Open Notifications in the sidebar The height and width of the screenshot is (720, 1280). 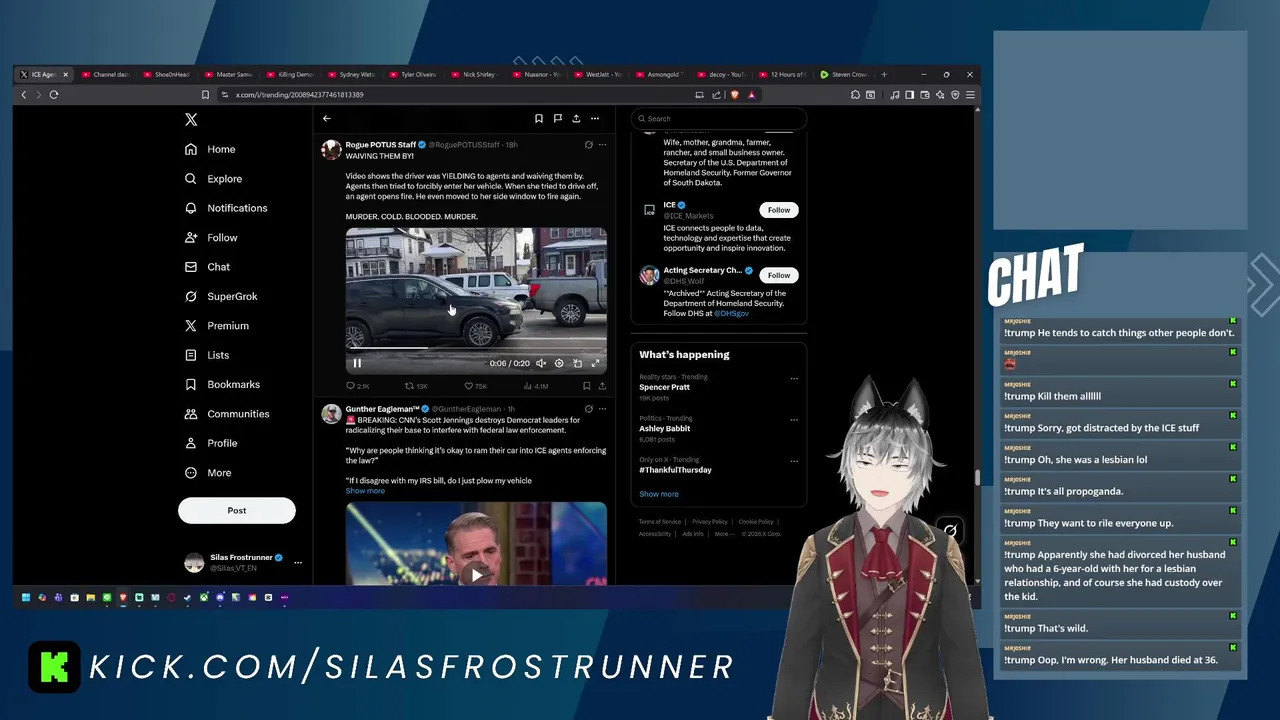(x=226, y=208)
